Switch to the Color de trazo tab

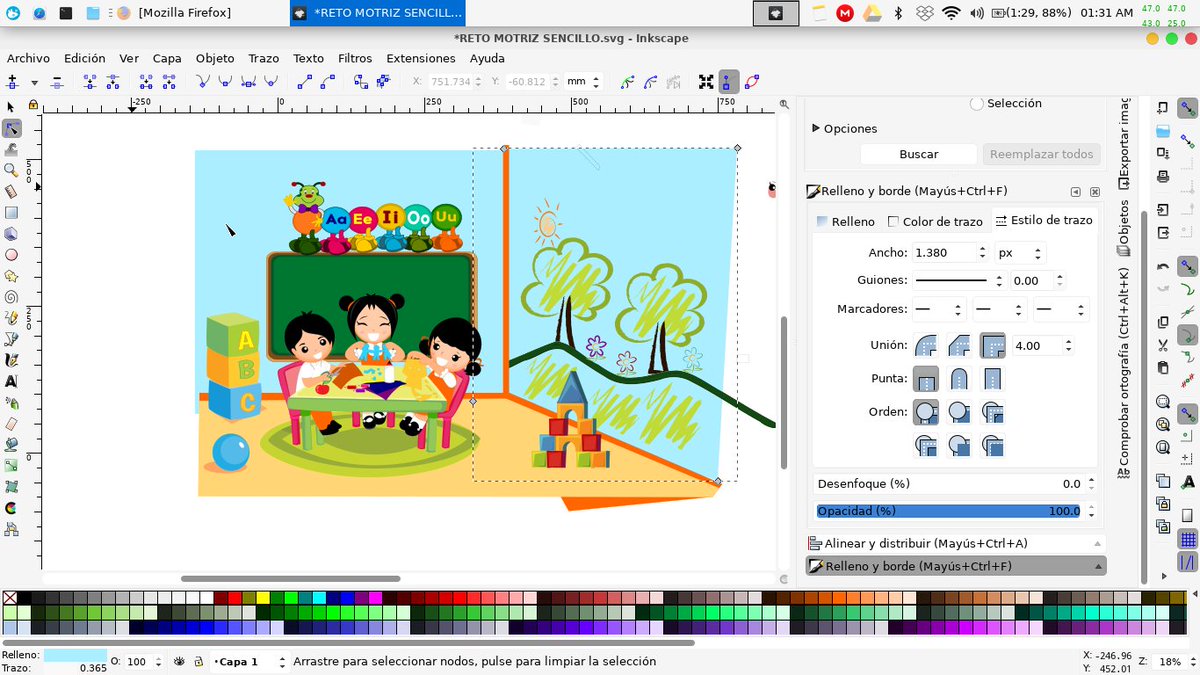[935, 221]
